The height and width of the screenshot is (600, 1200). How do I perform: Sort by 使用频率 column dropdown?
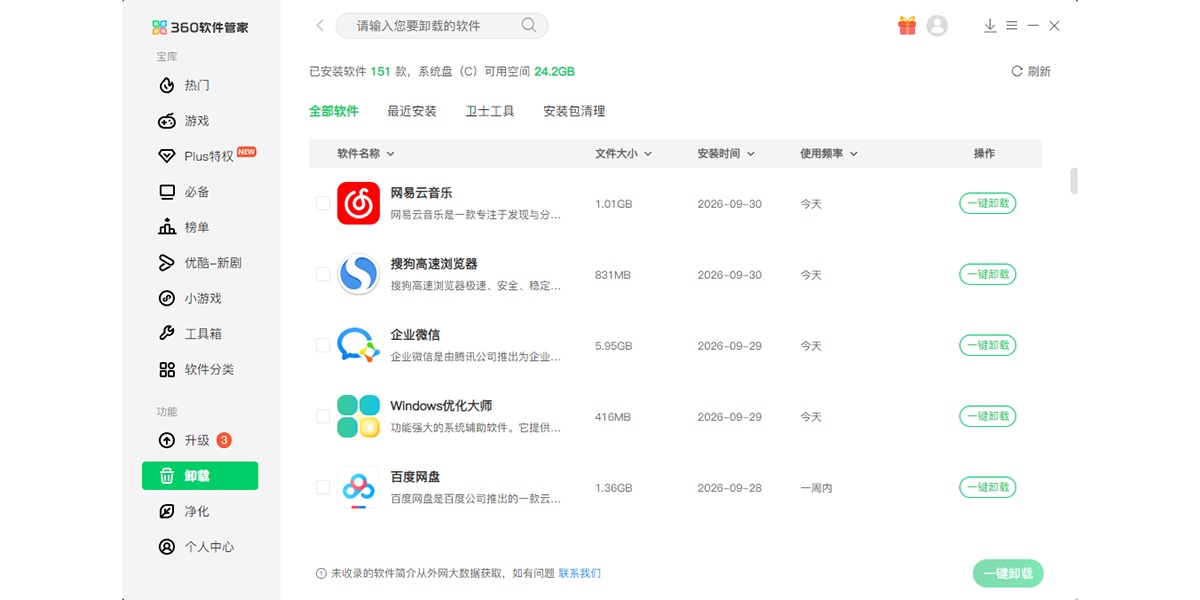point(830,154)
